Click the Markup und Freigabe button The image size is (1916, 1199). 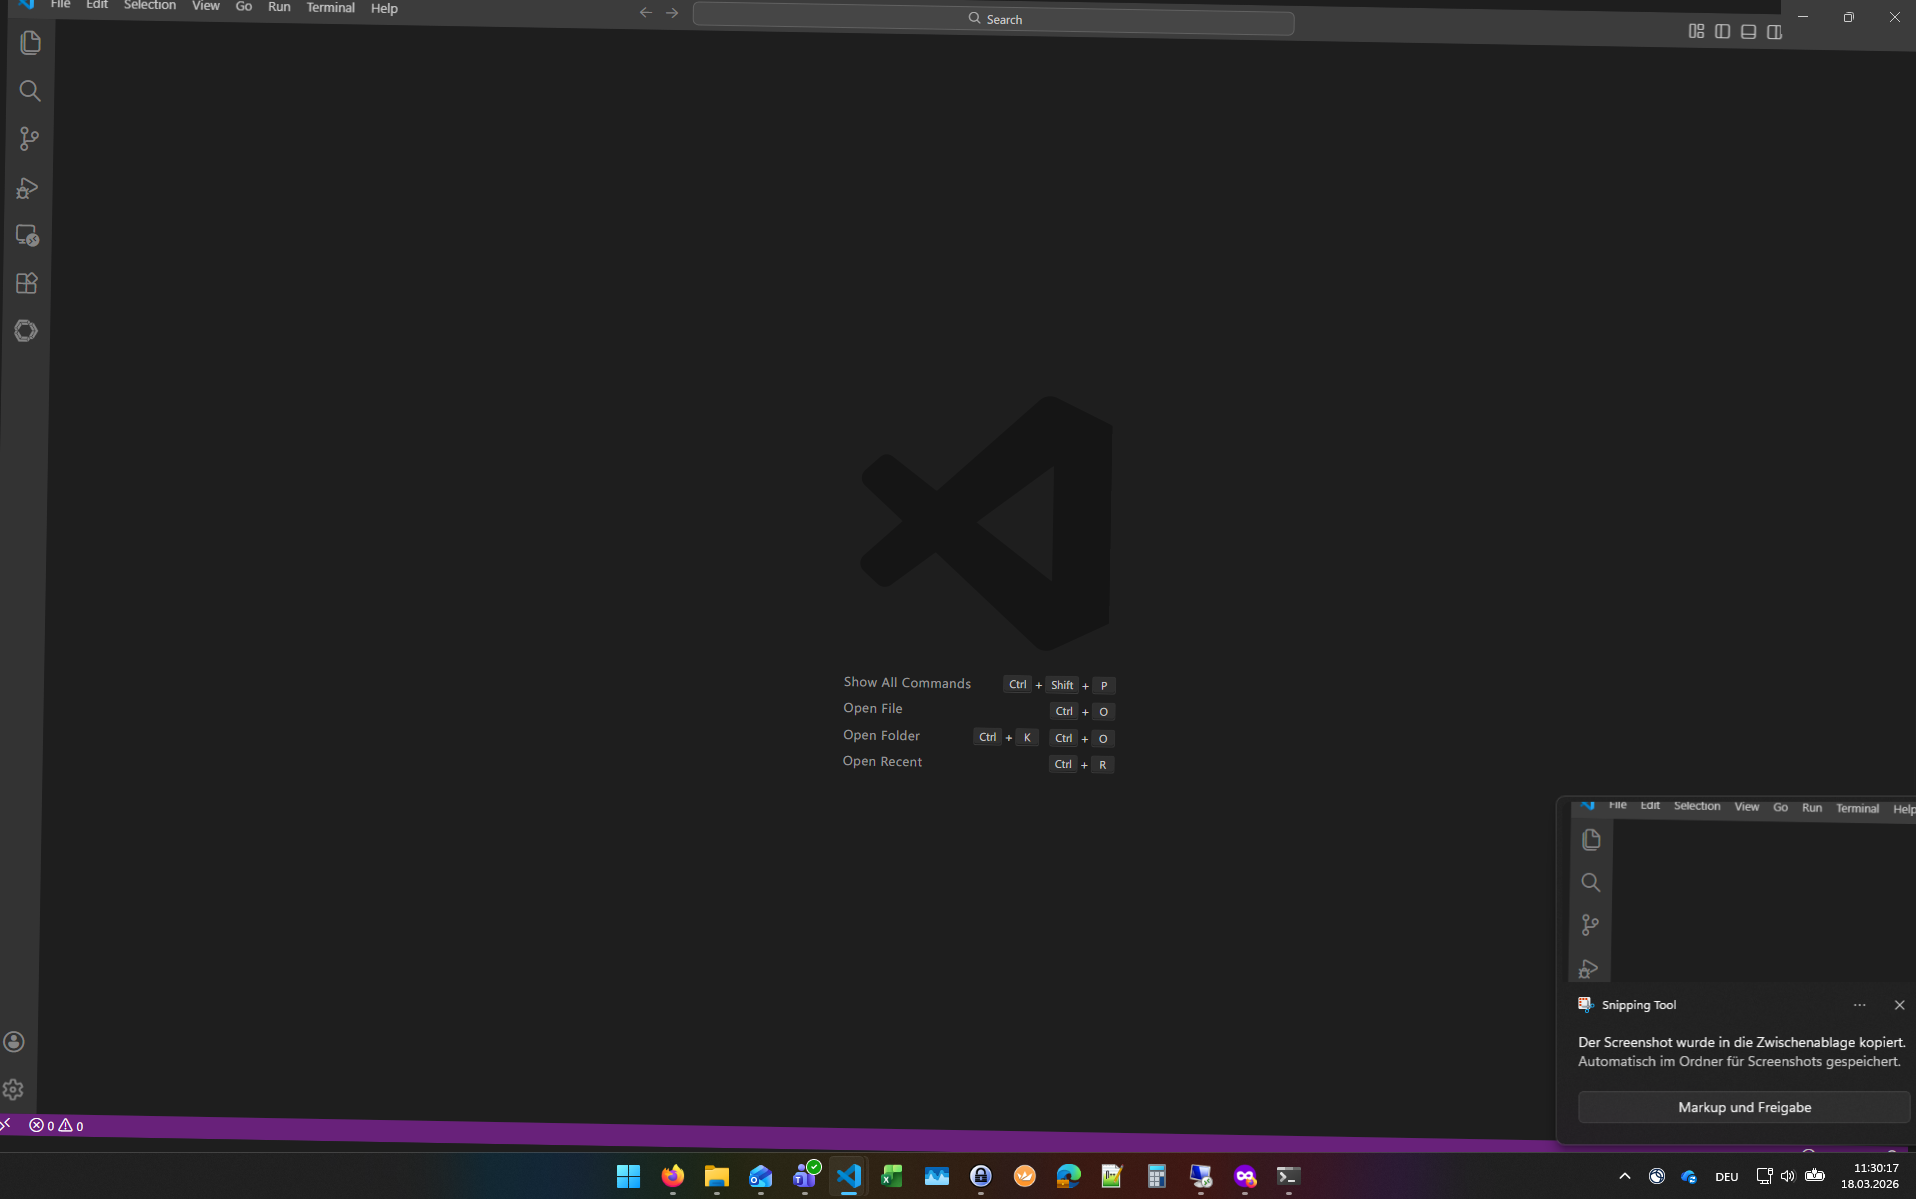tap(1744, 1107)
